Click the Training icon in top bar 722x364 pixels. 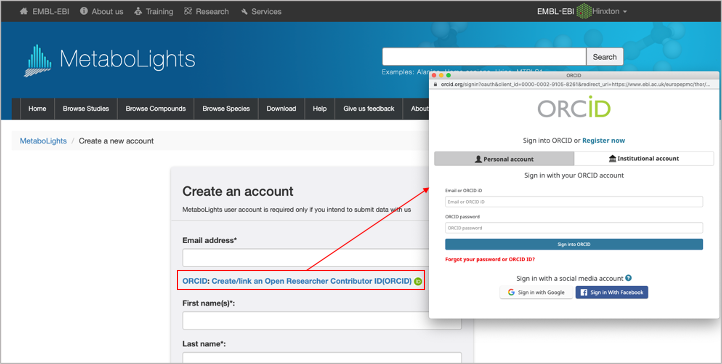pos(138,11)
